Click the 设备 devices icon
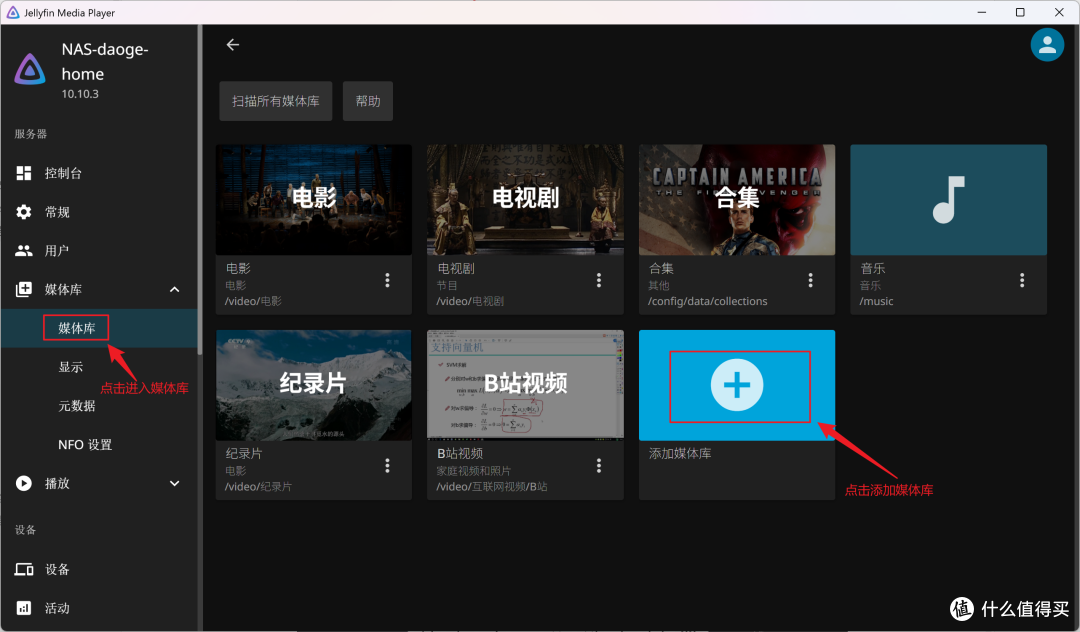 [x=24, y=569]
